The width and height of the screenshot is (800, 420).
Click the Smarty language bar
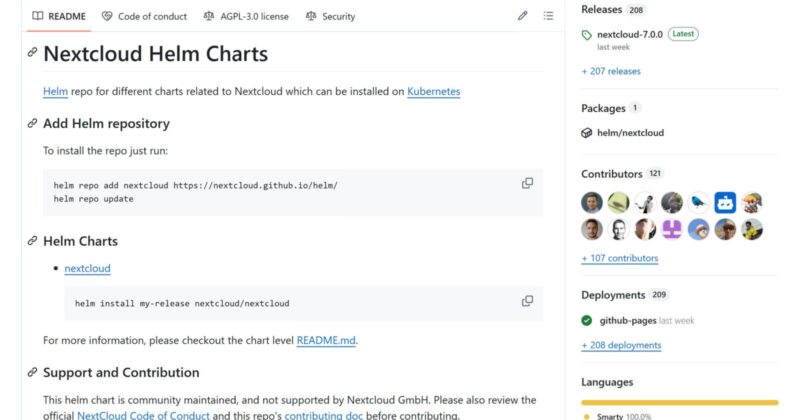pyautogui.click(x=679, y=403)
